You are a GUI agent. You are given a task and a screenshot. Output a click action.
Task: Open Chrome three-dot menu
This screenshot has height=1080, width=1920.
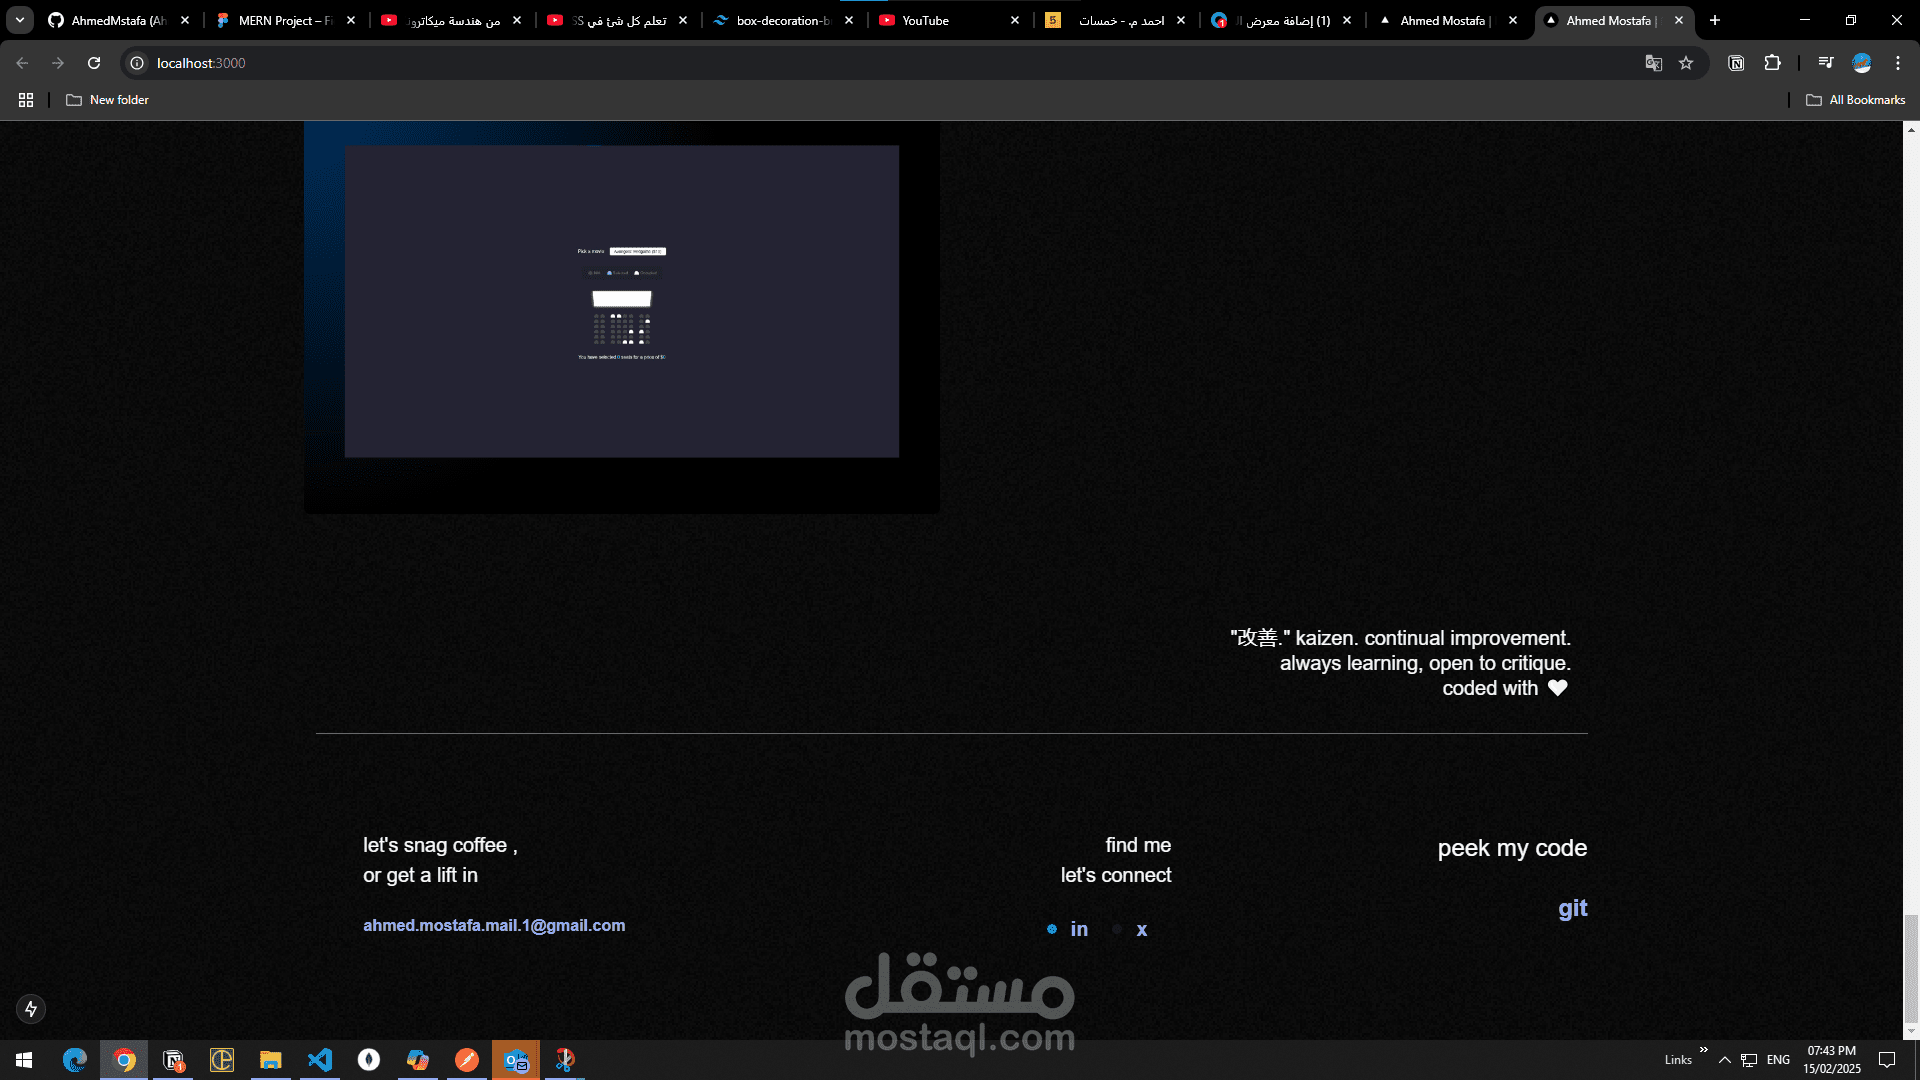pos(1897,63)
